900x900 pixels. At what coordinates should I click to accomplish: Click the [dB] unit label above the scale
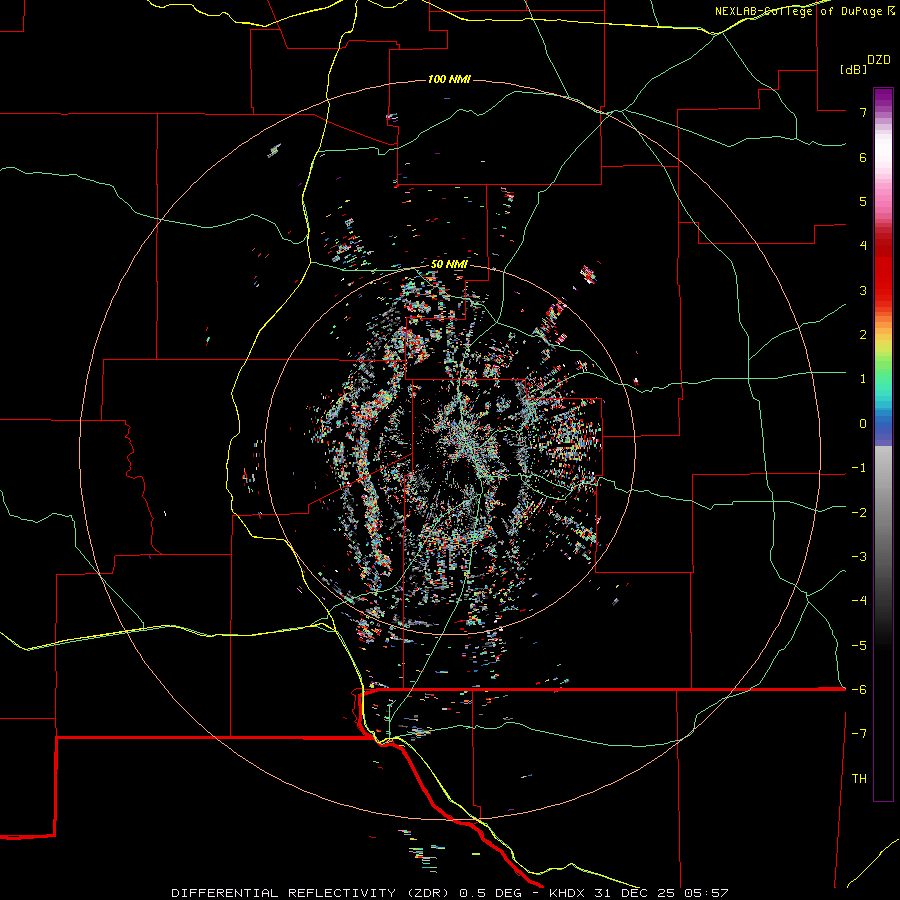(854, 69)
